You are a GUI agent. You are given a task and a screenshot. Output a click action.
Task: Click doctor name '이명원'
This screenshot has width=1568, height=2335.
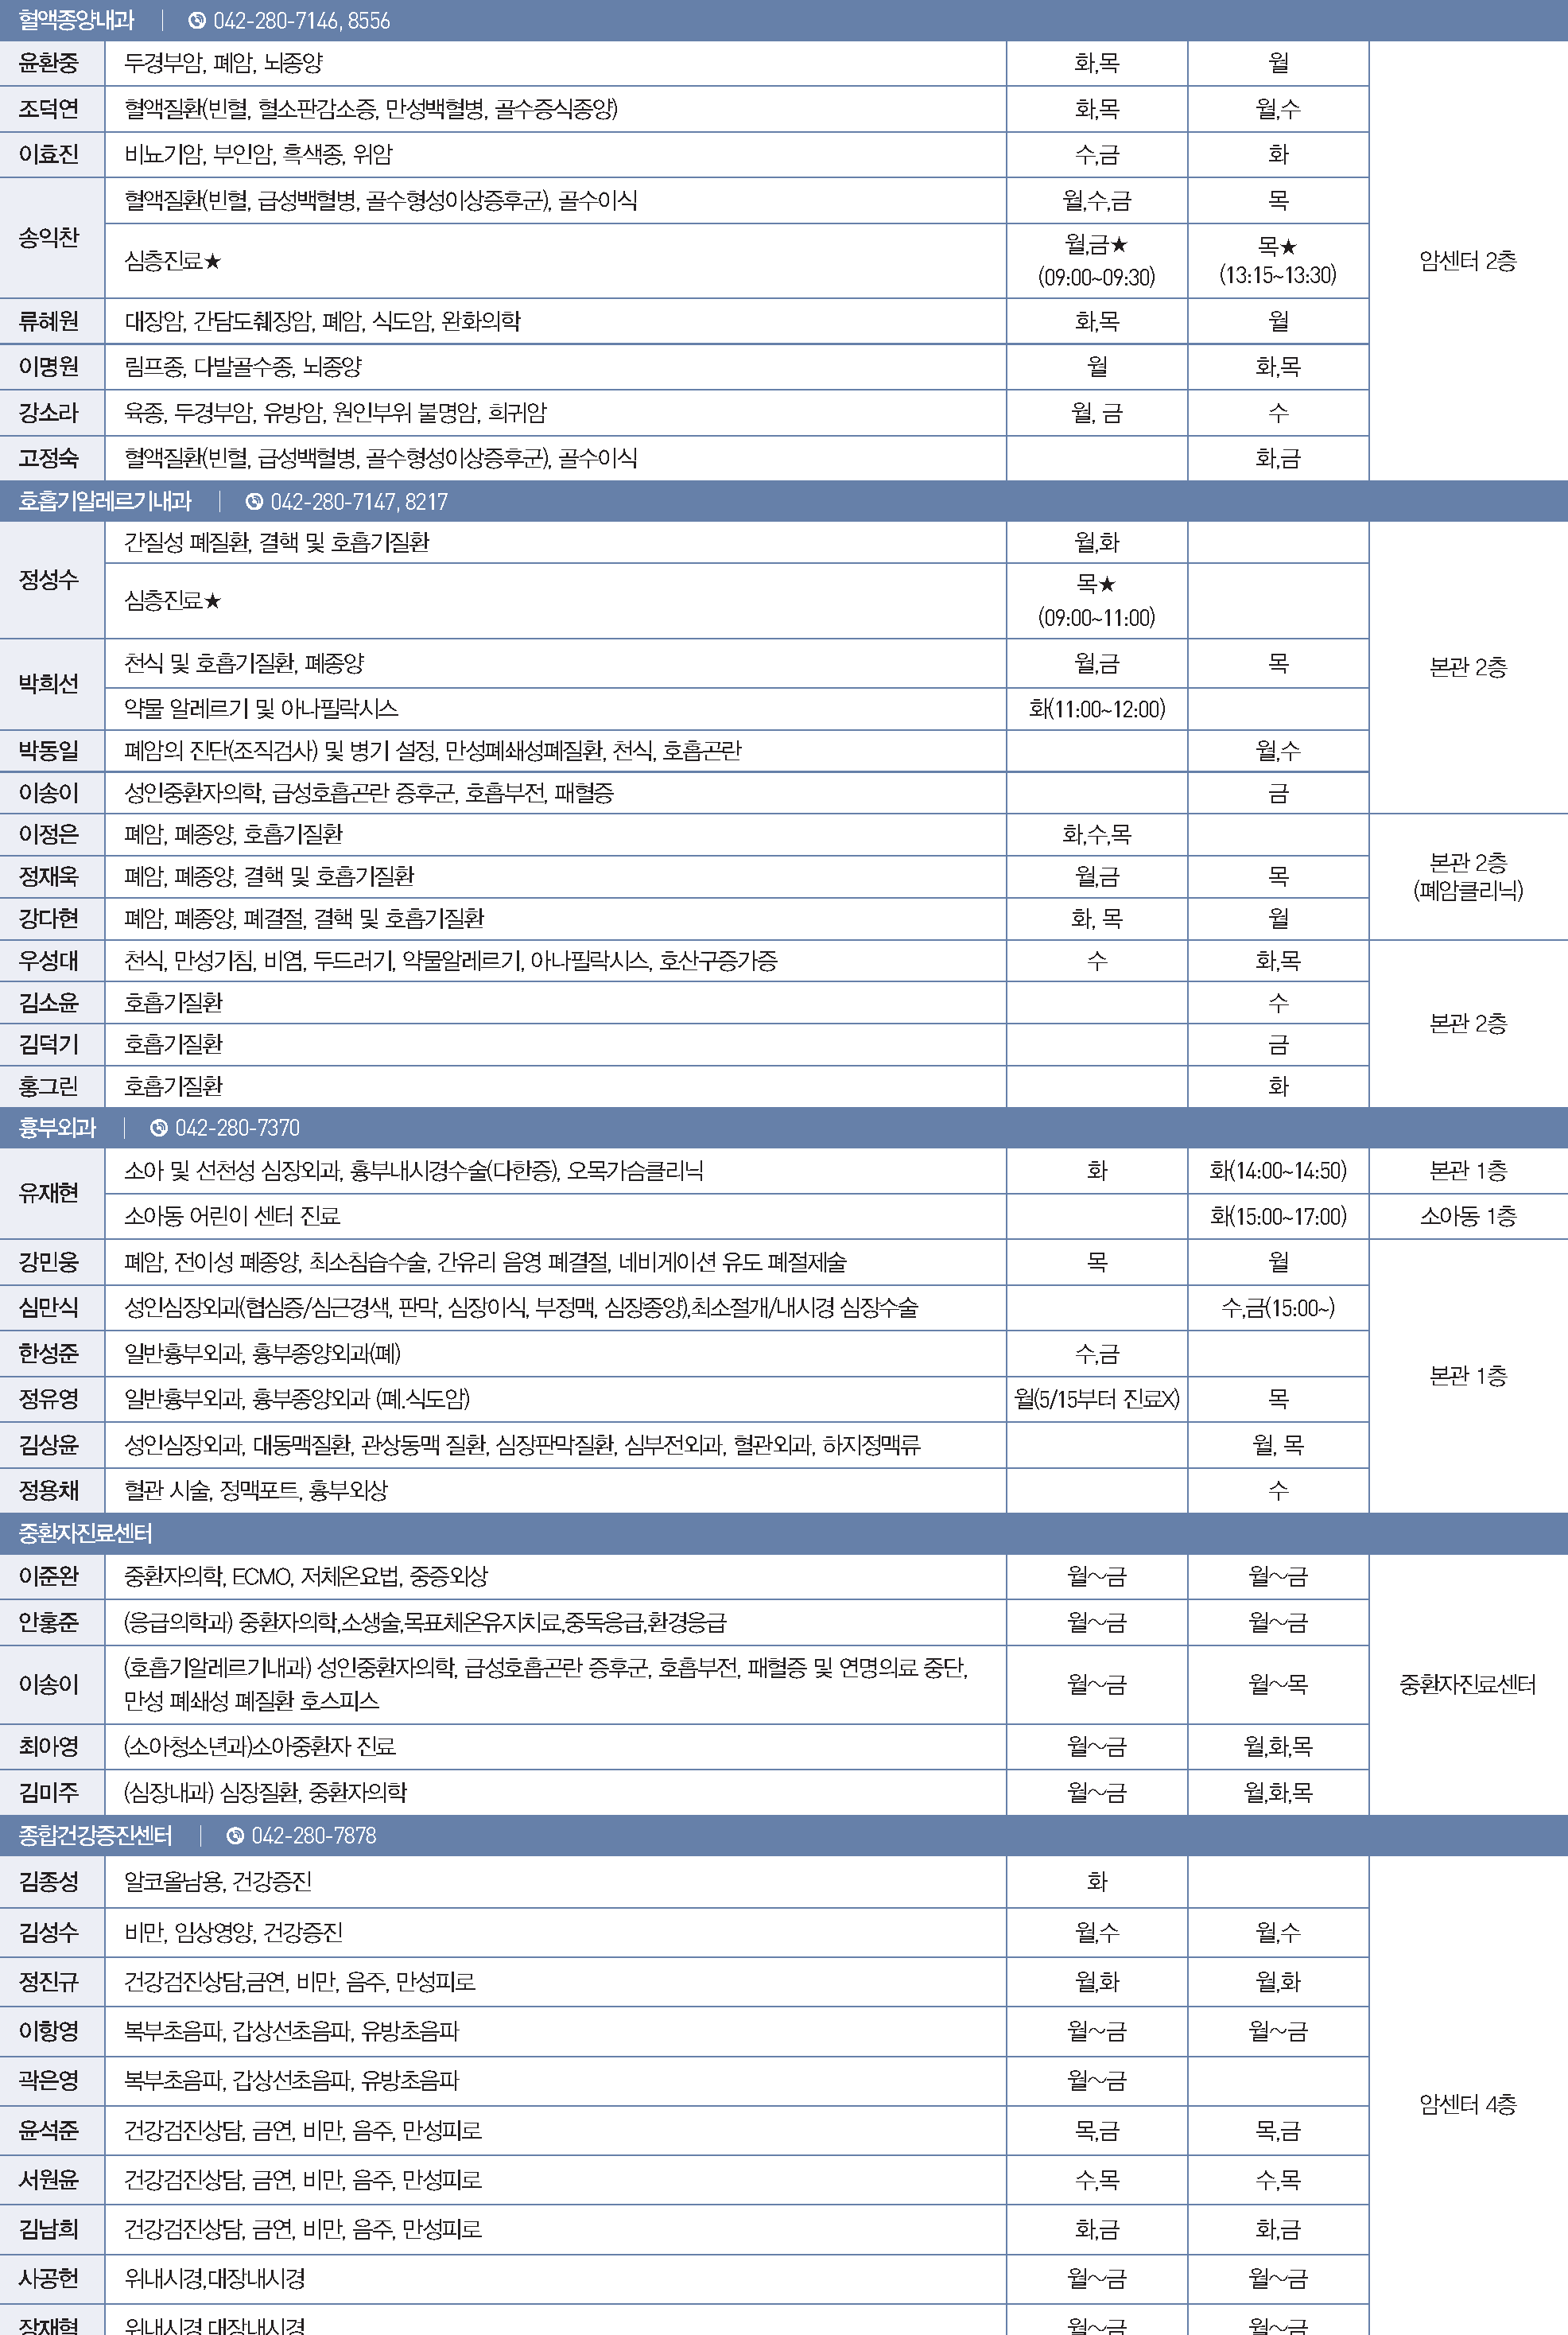48,367
